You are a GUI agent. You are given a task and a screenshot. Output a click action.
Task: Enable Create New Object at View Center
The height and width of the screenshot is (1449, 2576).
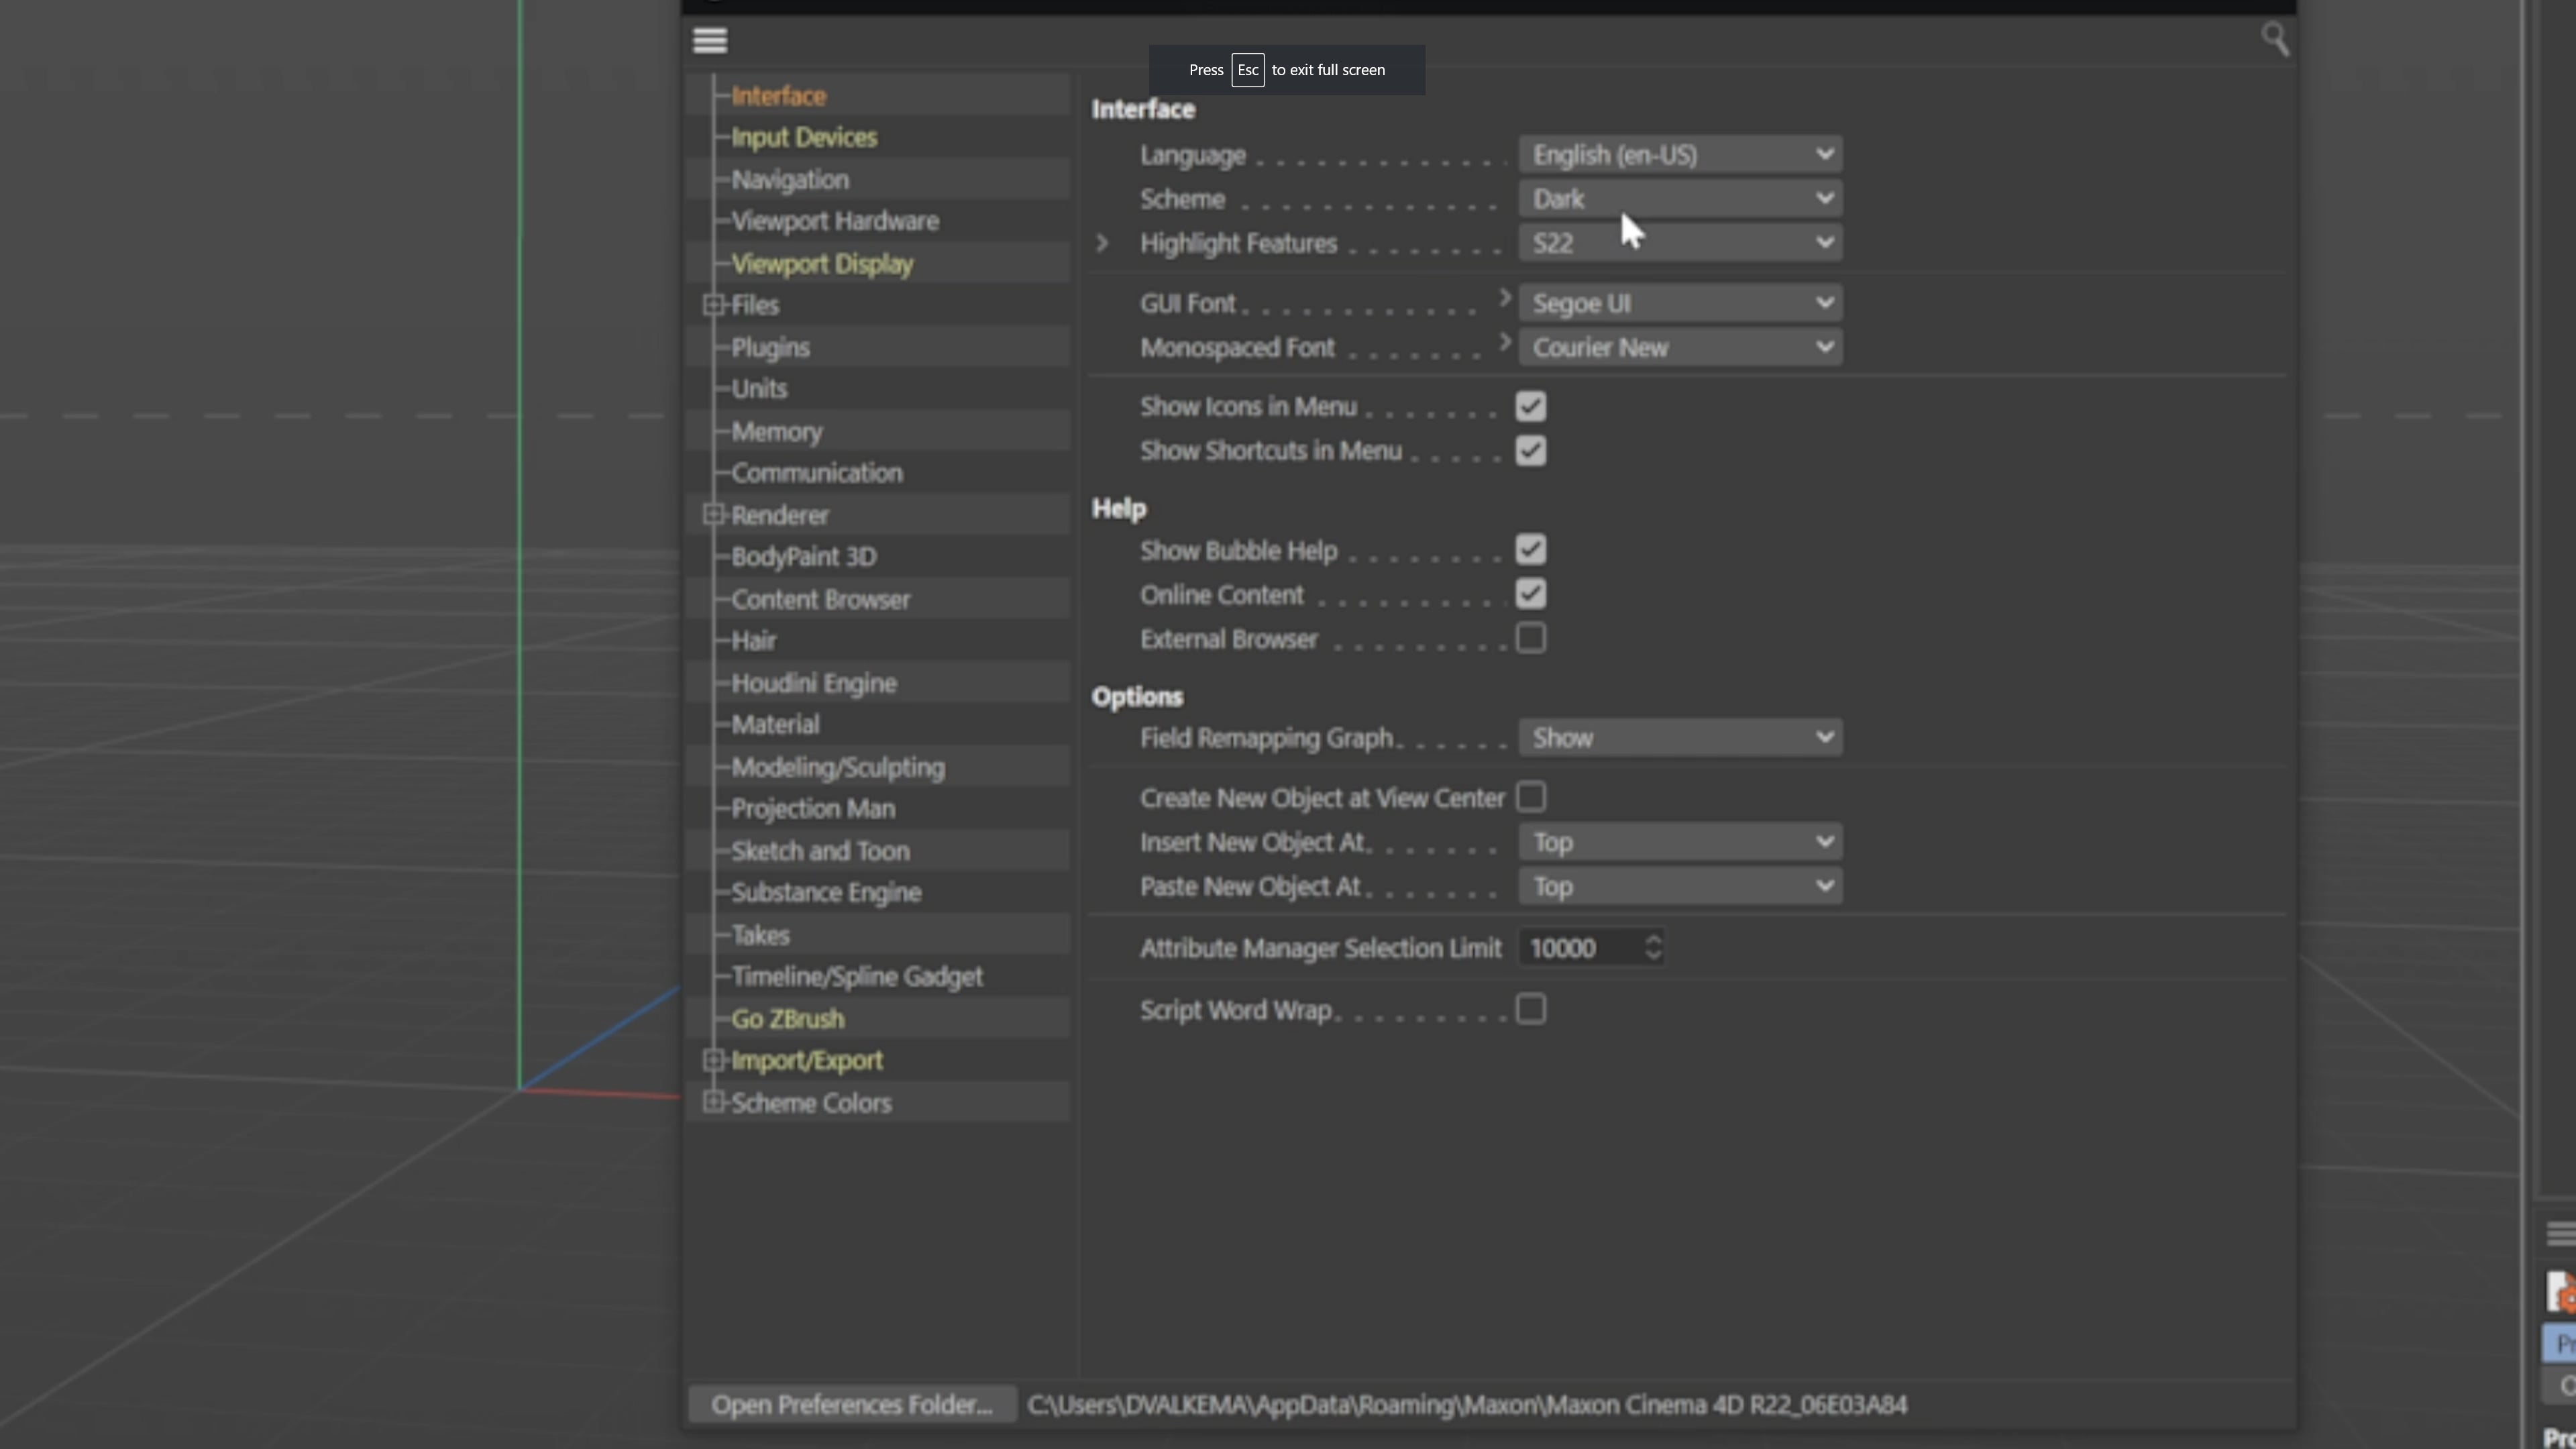click(1530, 796)
